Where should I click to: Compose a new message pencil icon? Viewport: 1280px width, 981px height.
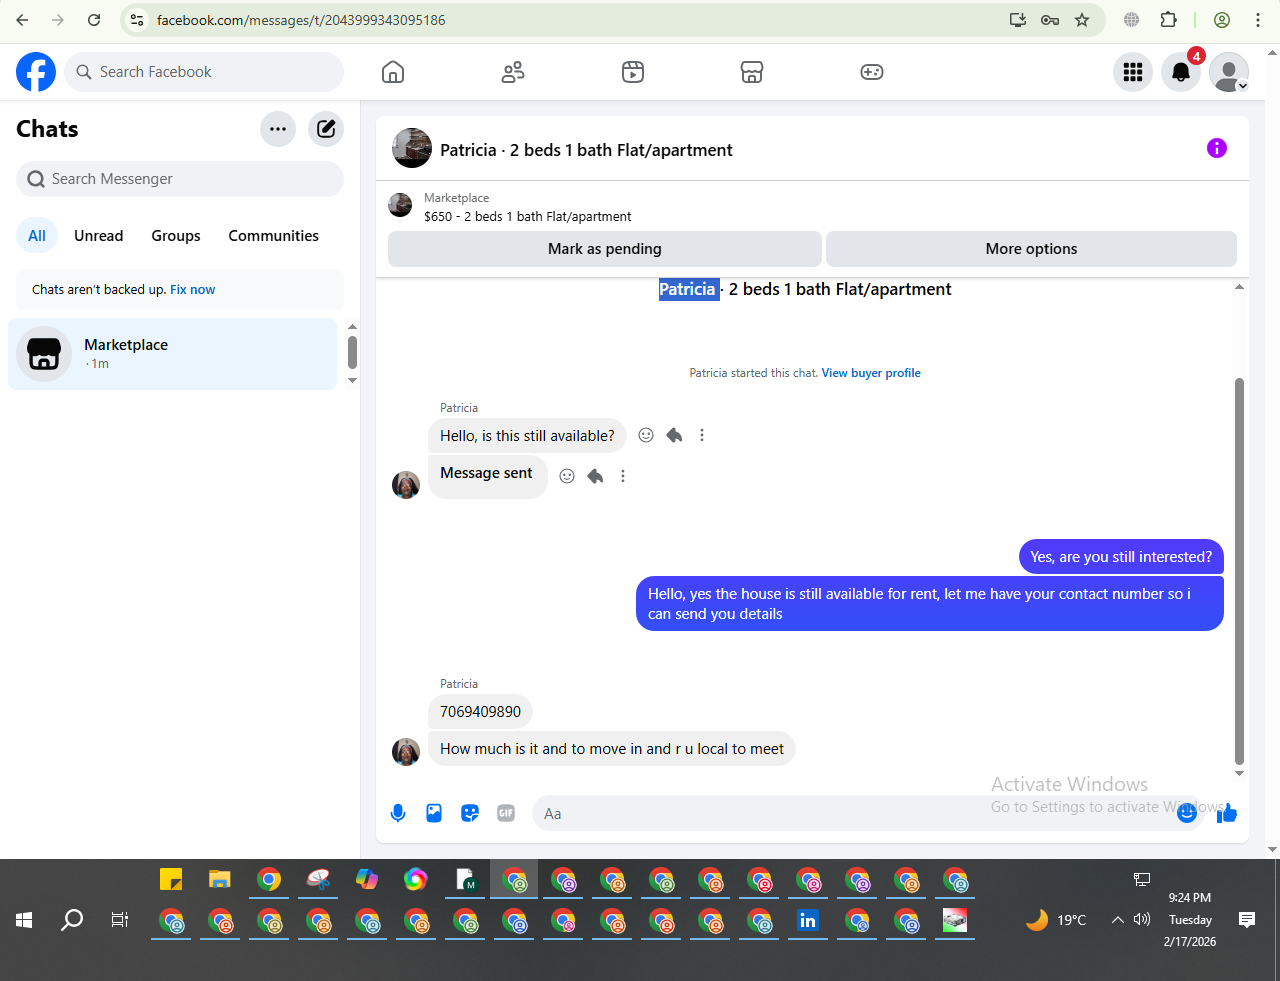pos(326,129)
